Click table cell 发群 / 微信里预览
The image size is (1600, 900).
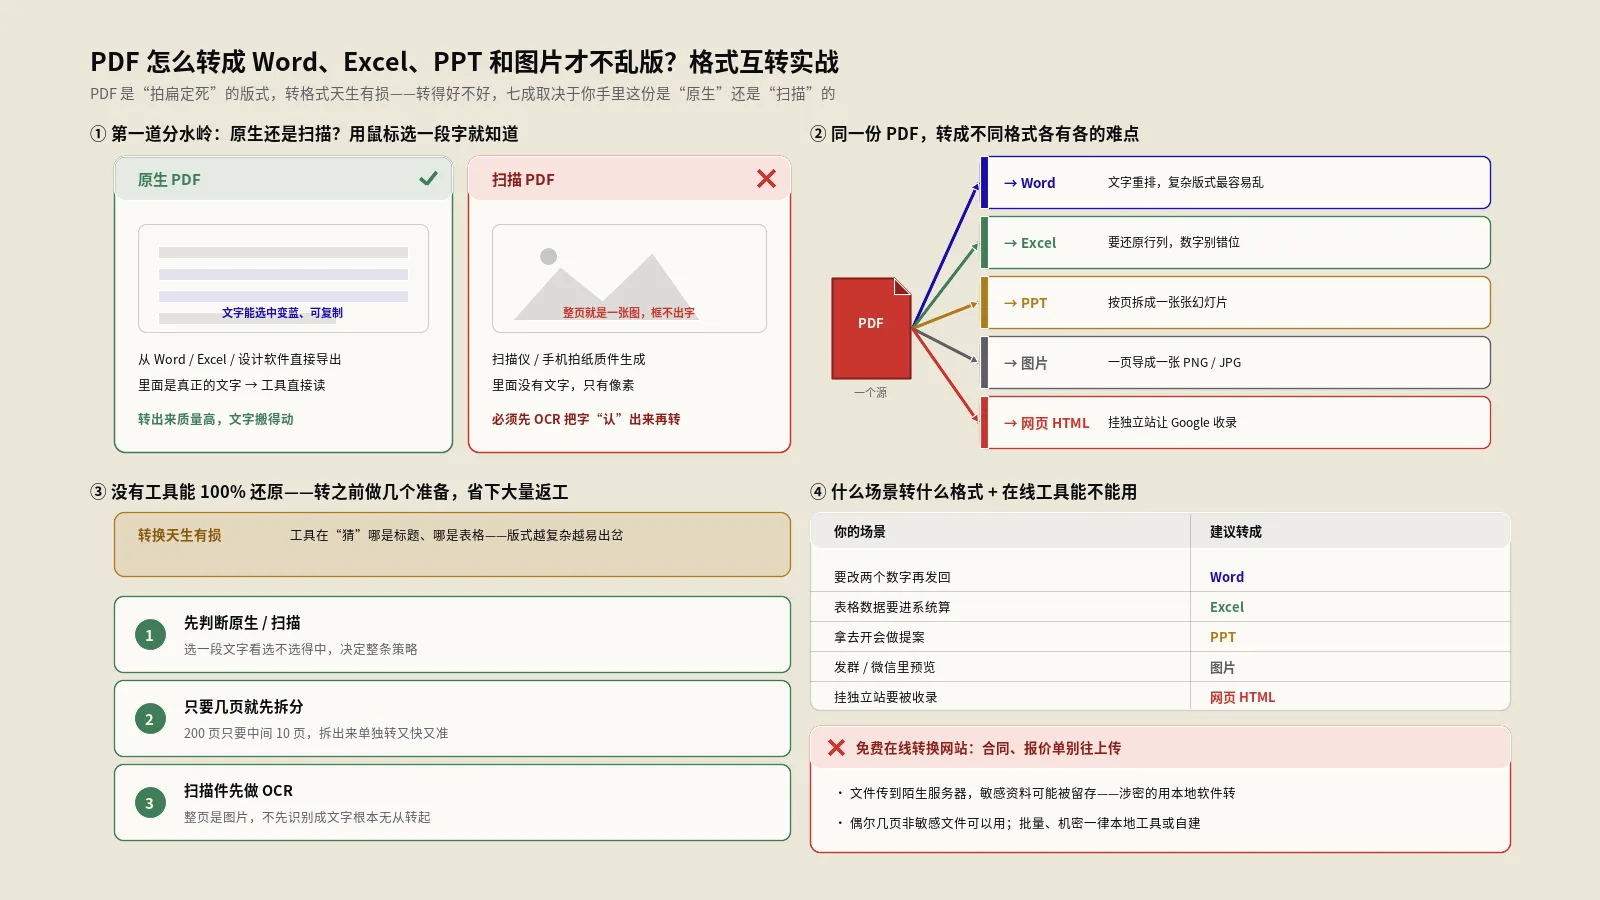(x=884, y=667)
